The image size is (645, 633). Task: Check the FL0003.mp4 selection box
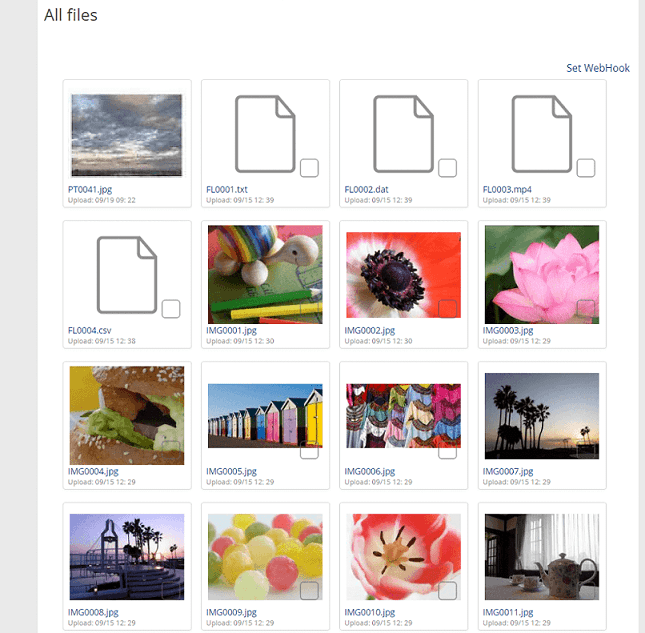click(586, 167)
